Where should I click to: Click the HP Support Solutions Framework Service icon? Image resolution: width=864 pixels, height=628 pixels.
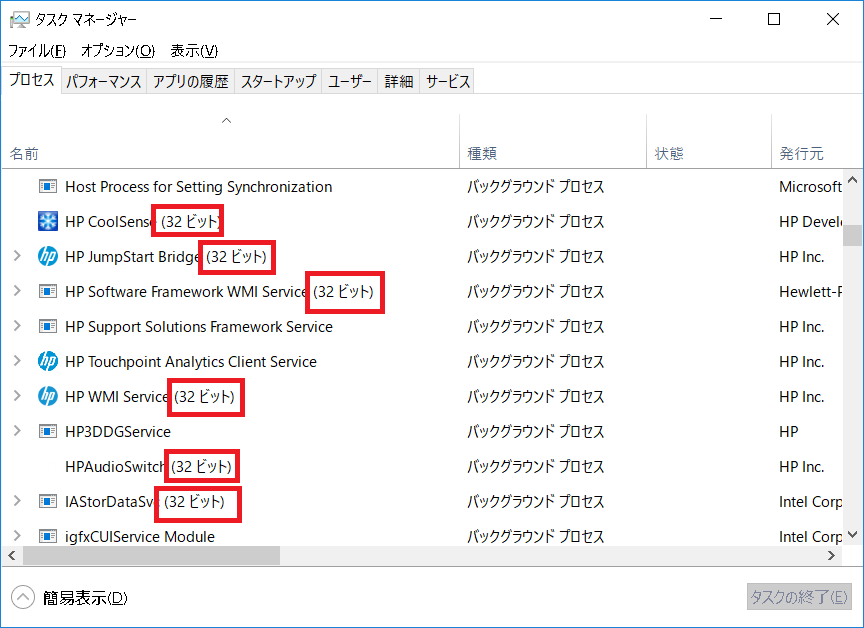click(48, 327)
